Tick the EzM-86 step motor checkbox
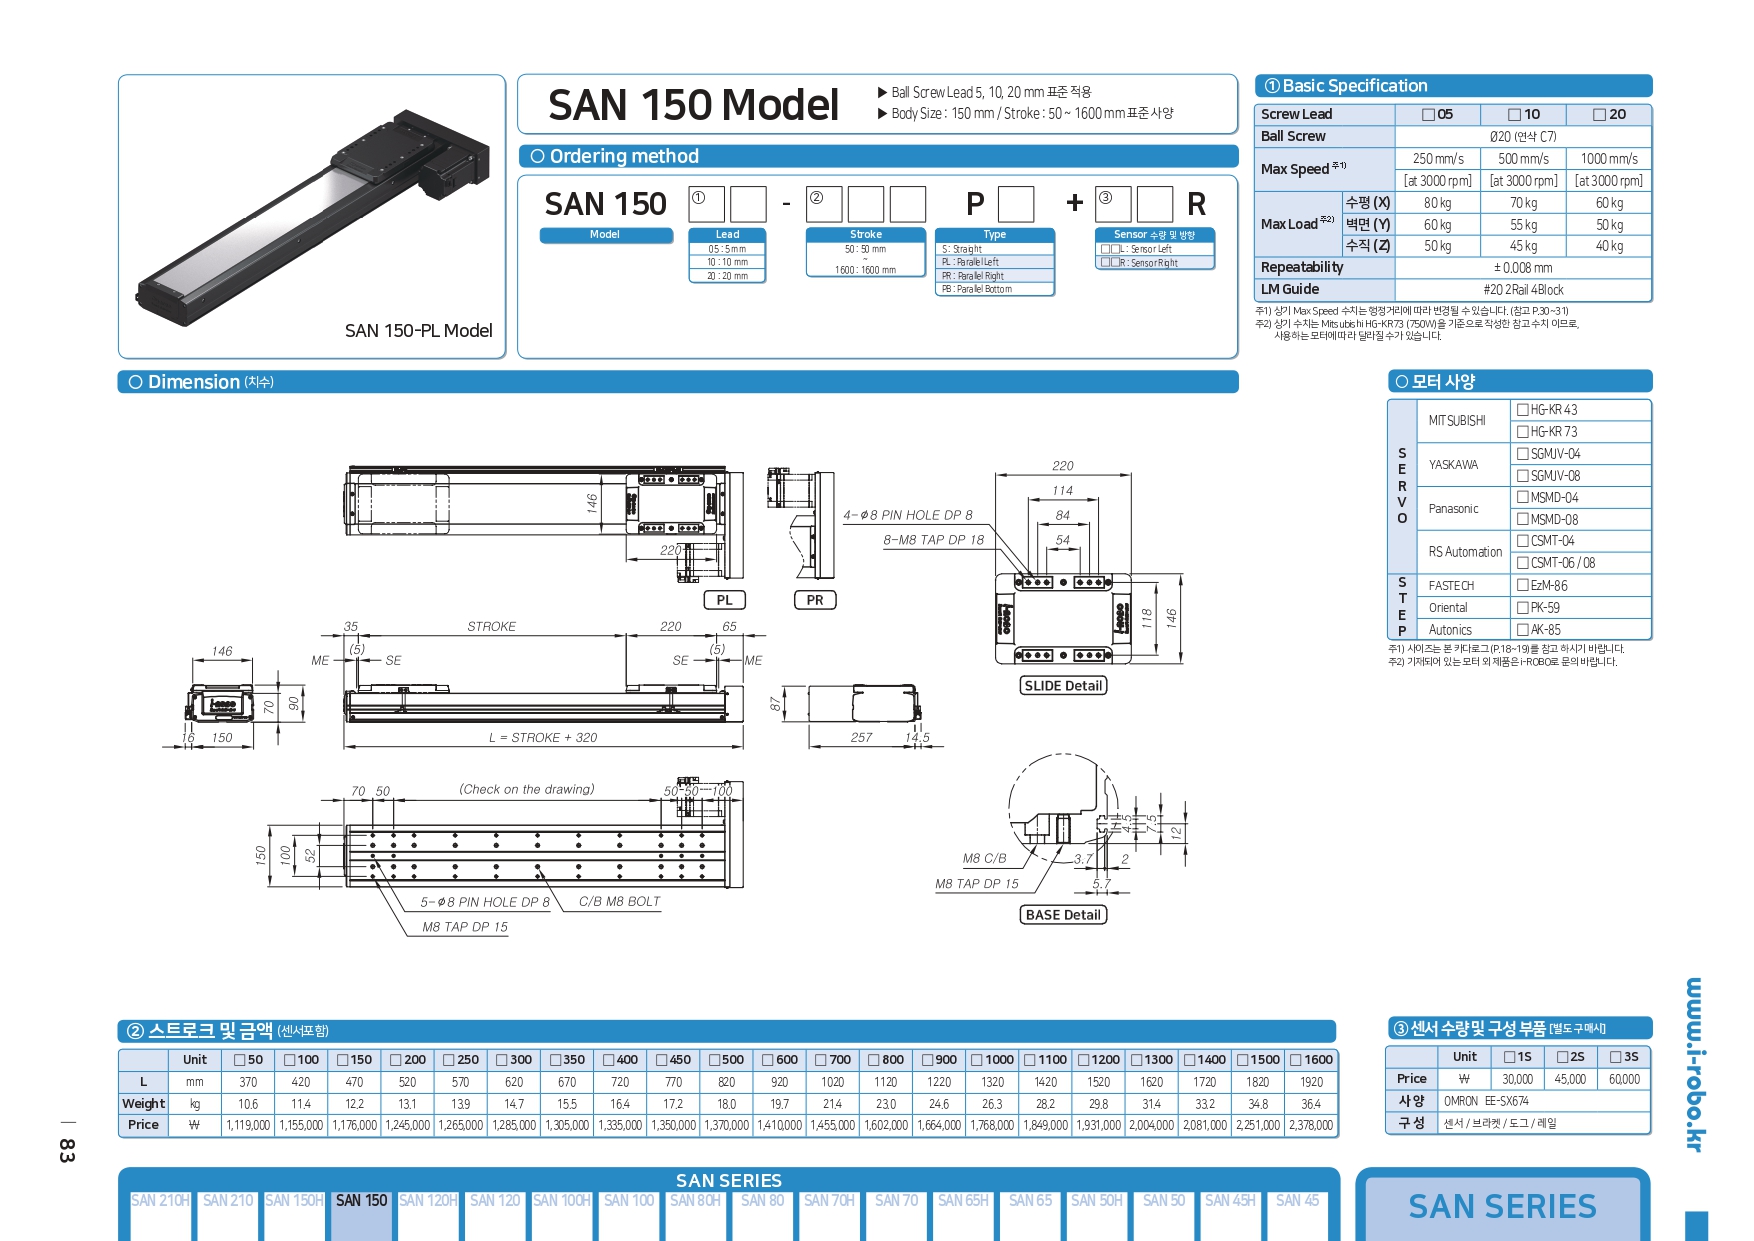1754x1241 pixels. (1523, 585)
